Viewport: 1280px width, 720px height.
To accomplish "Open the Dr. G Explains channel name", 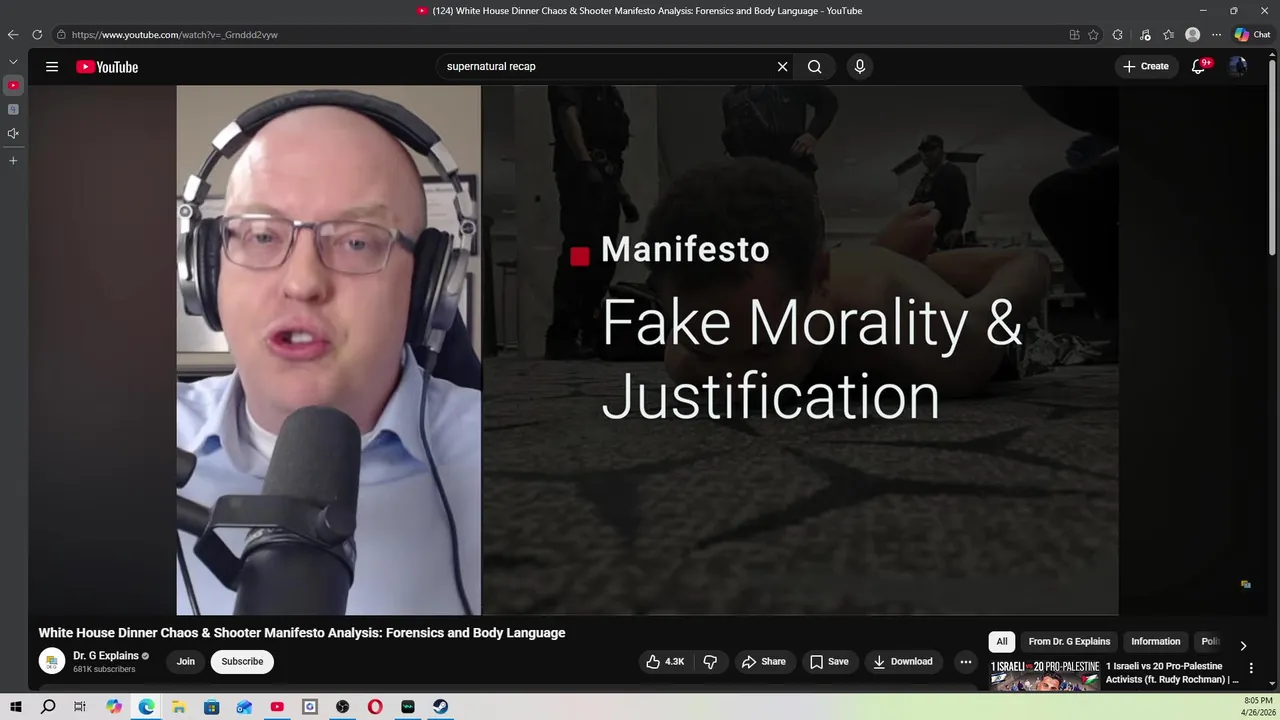I will 106,656.
